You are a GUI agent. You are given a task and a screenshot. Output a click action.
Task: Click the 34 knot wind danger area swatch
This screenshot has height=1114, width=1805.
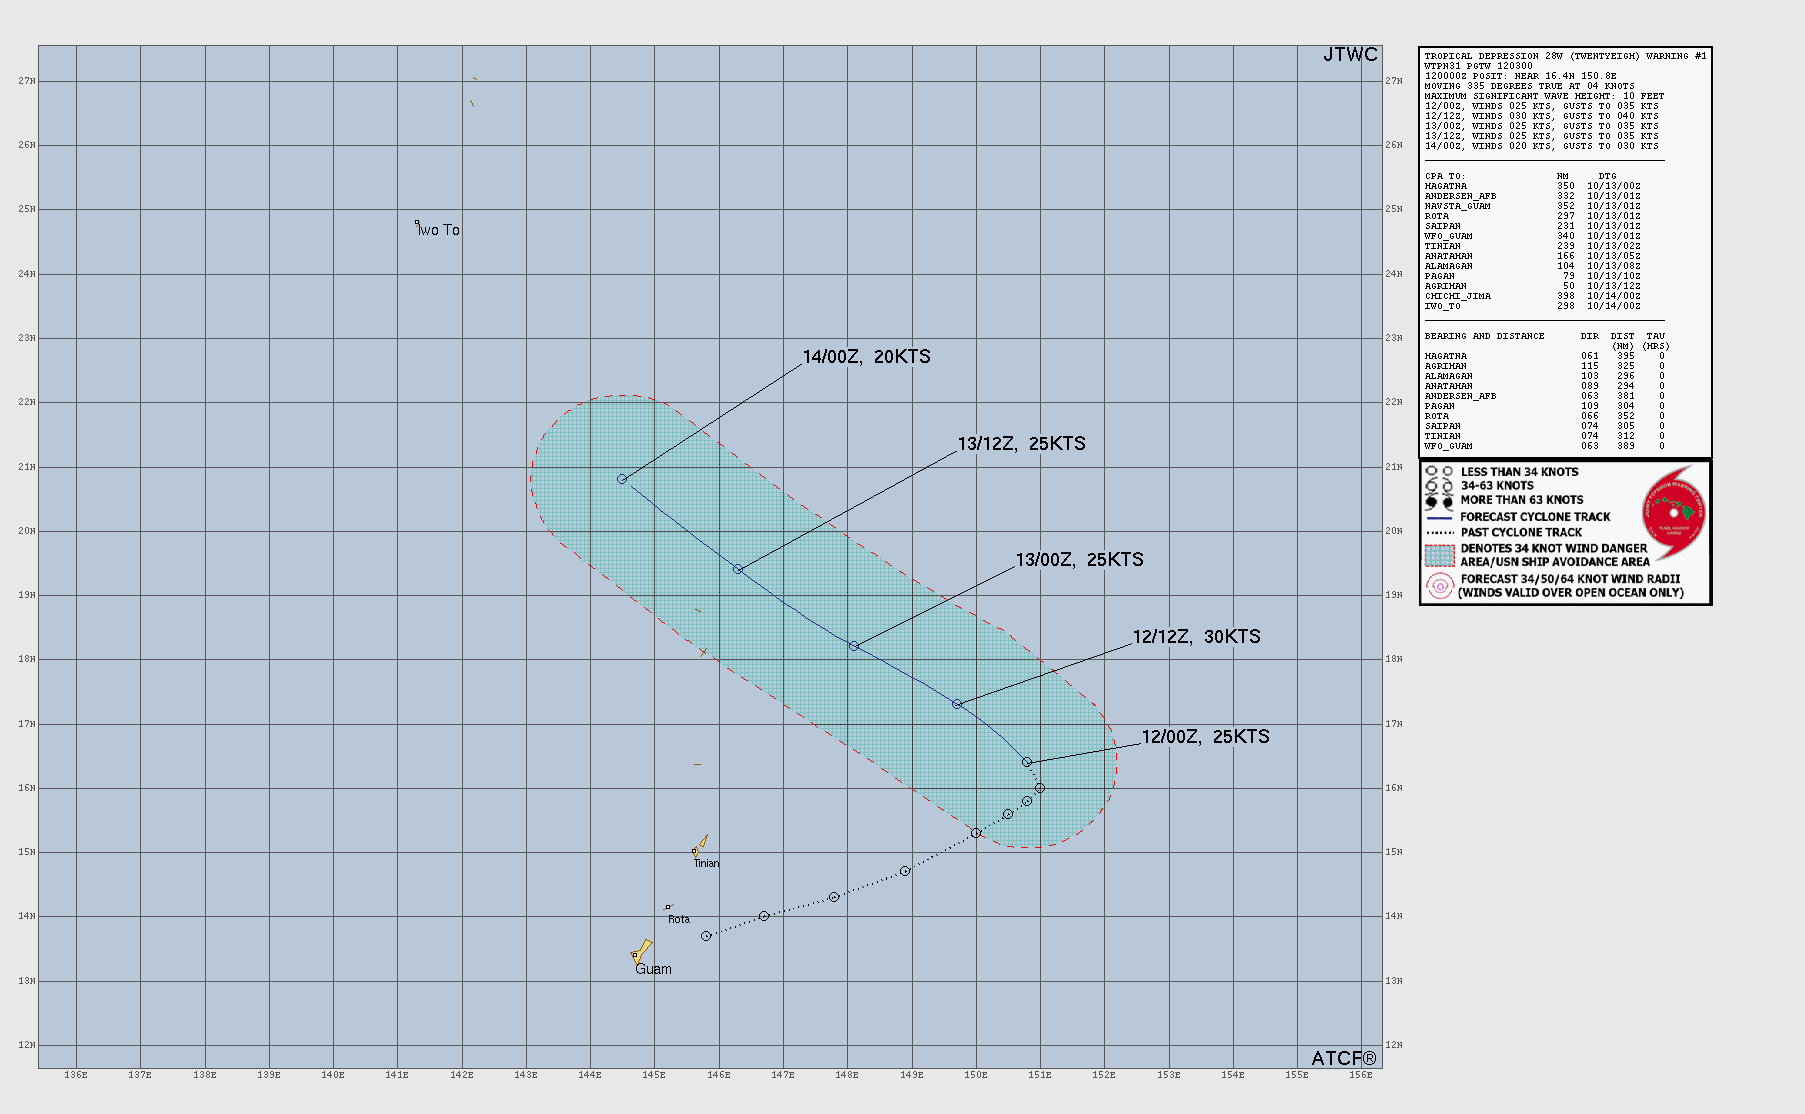point(1439,555)
